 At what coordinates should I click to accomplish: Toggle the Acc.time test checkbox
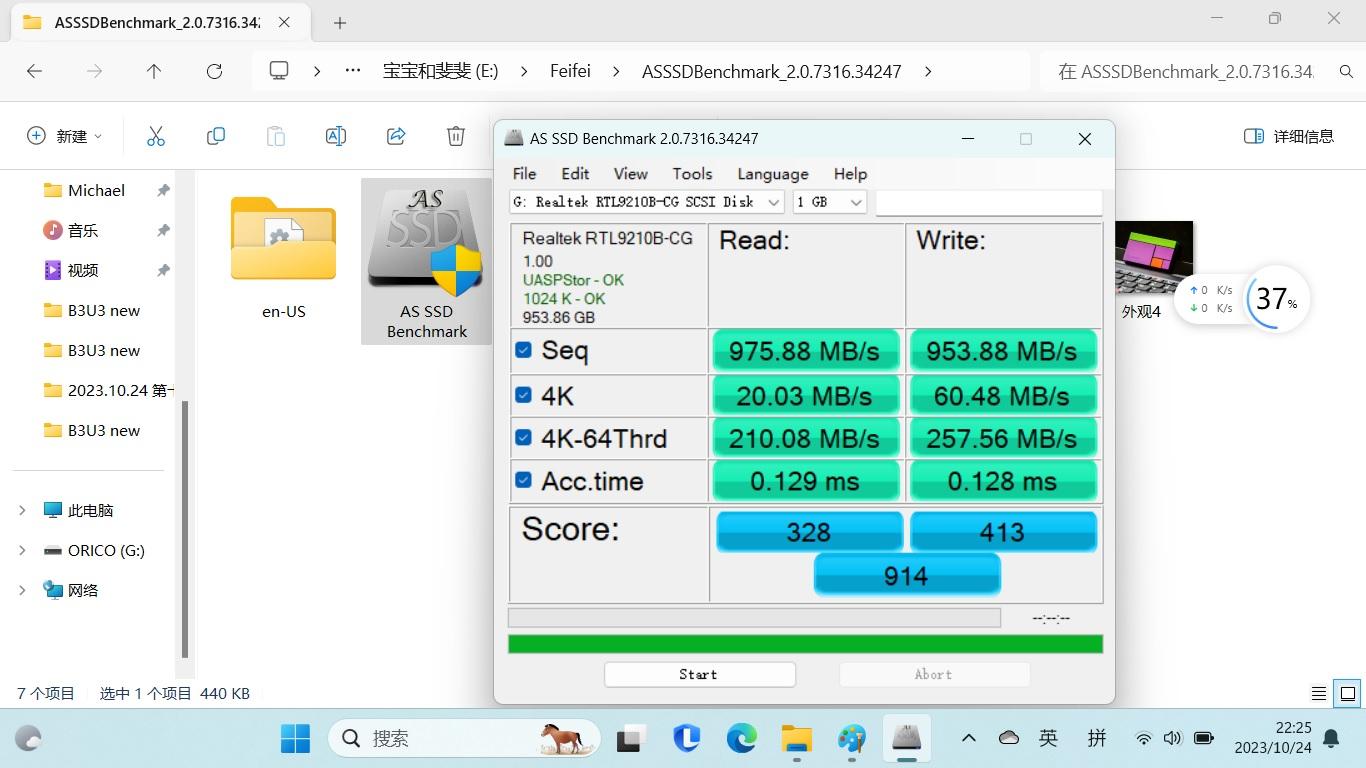coord(523,479)
